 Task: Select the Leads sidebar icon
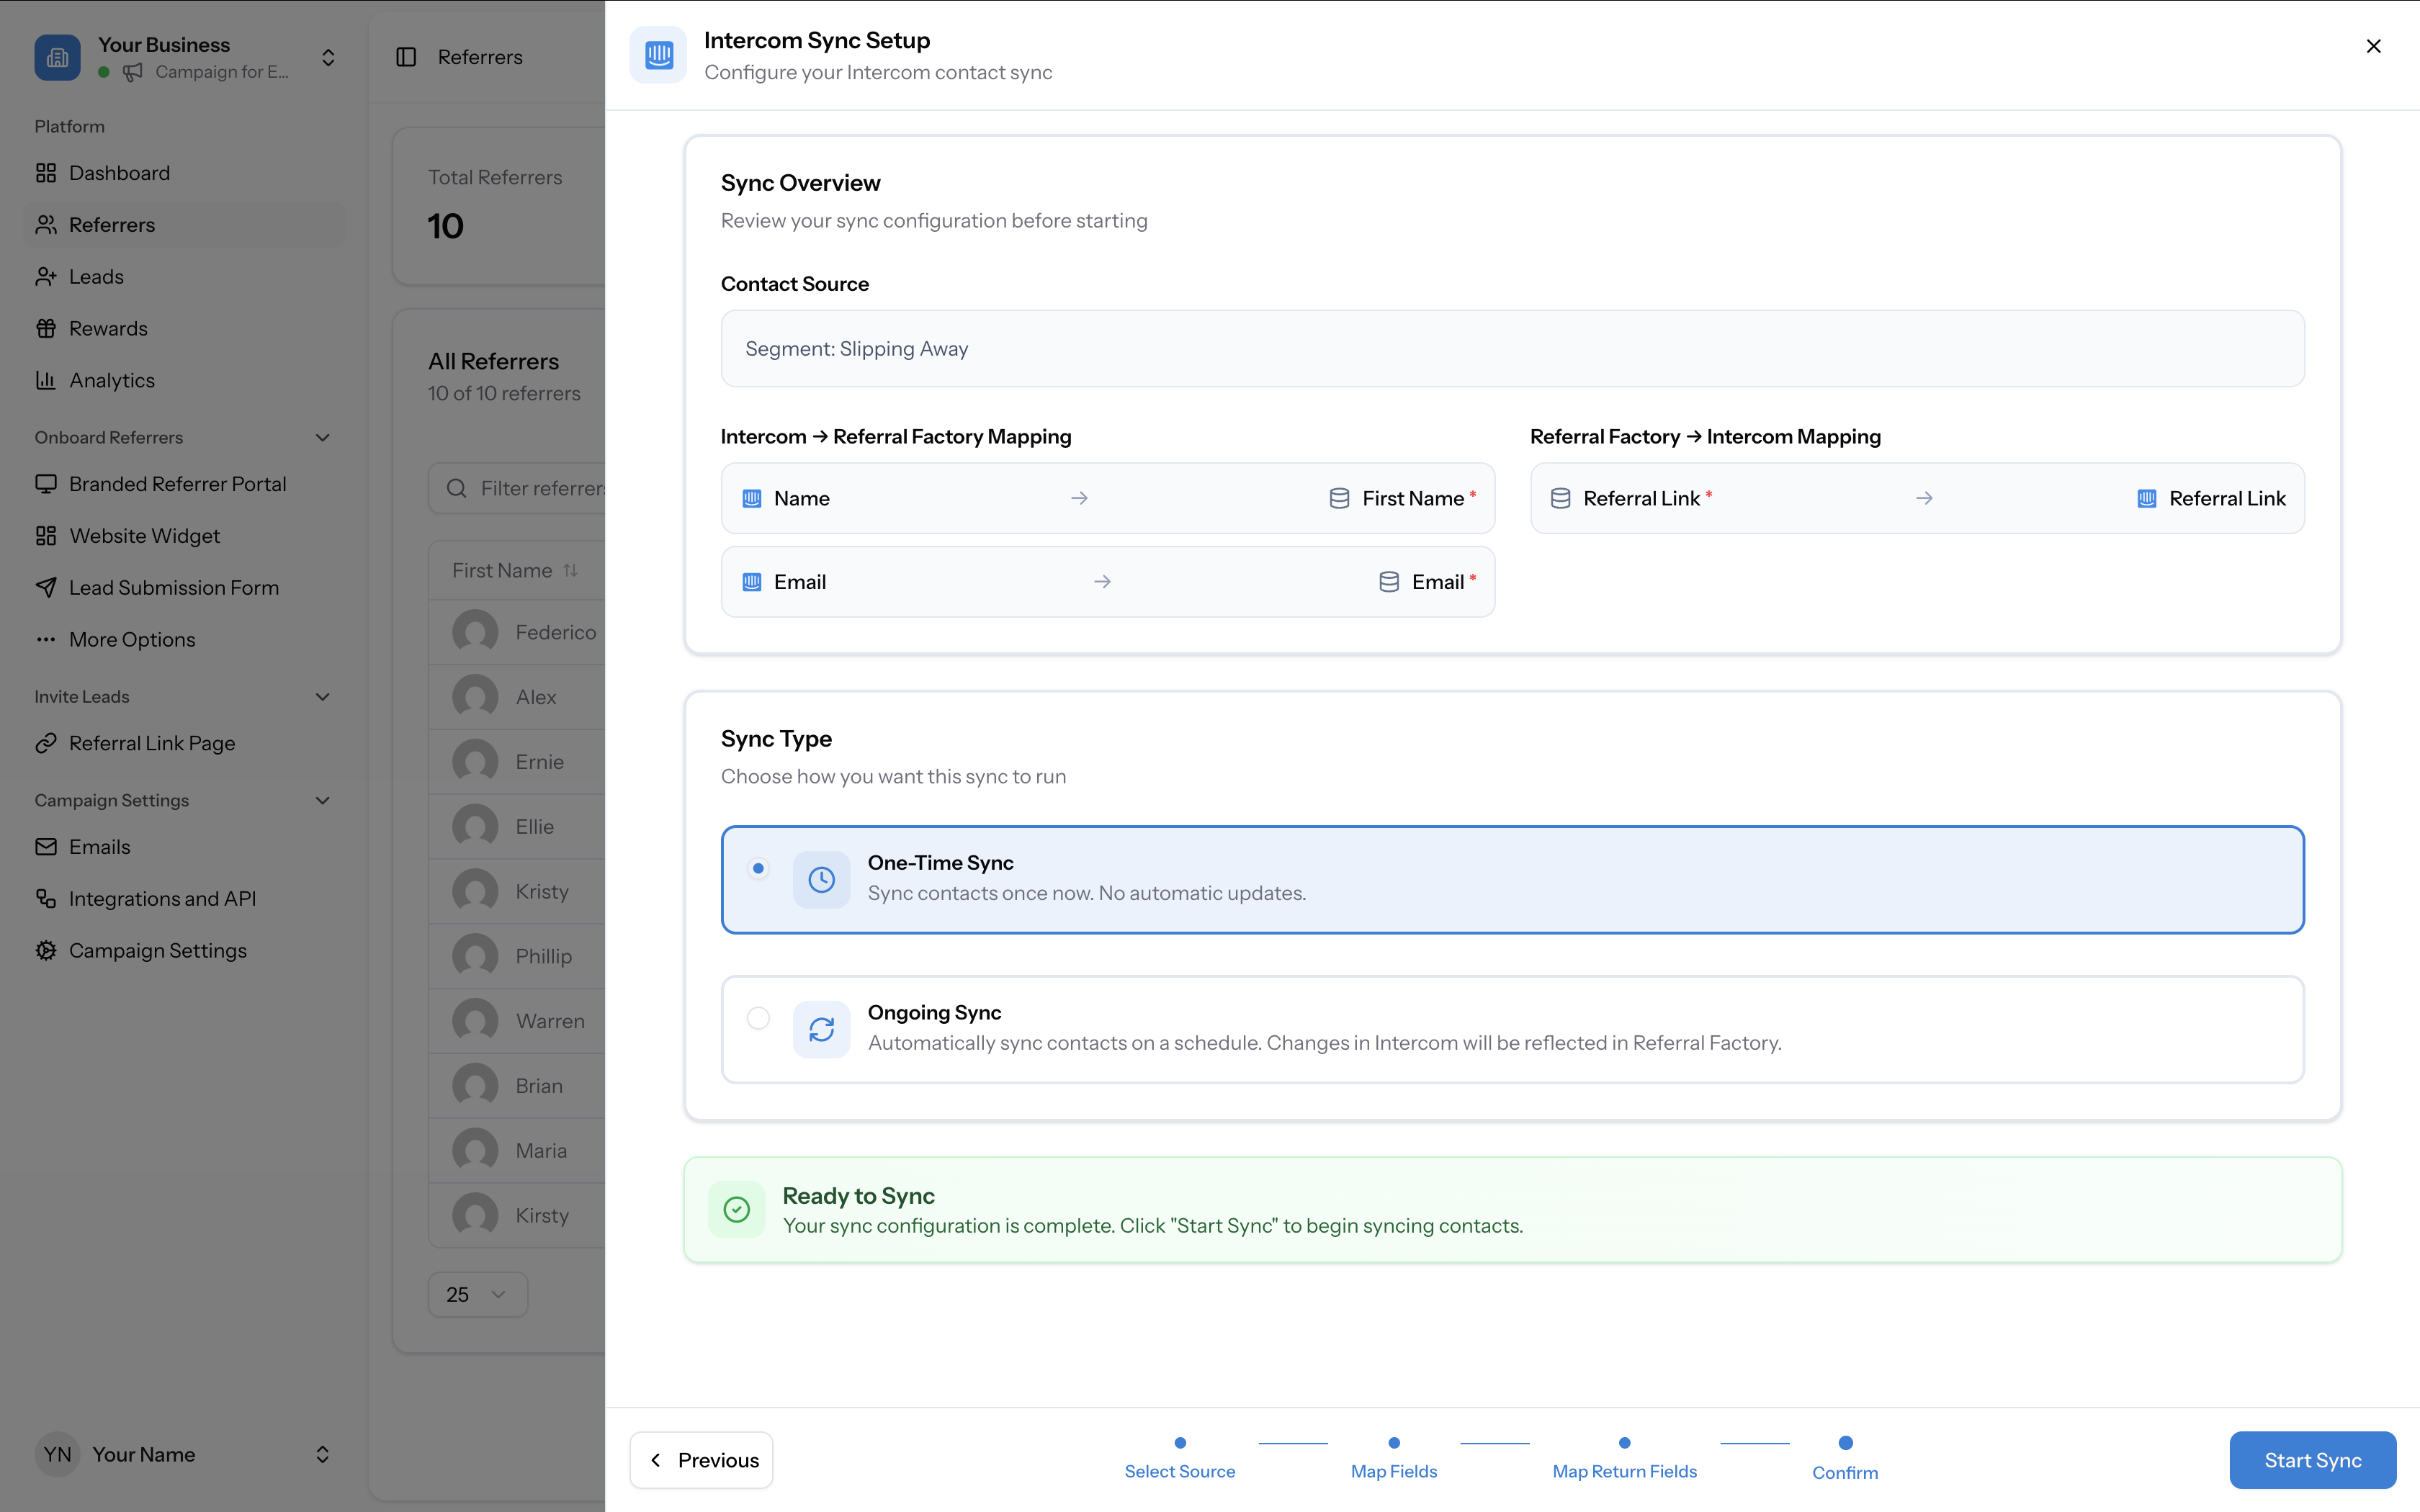pyautogui.click(x=46, y=276)
